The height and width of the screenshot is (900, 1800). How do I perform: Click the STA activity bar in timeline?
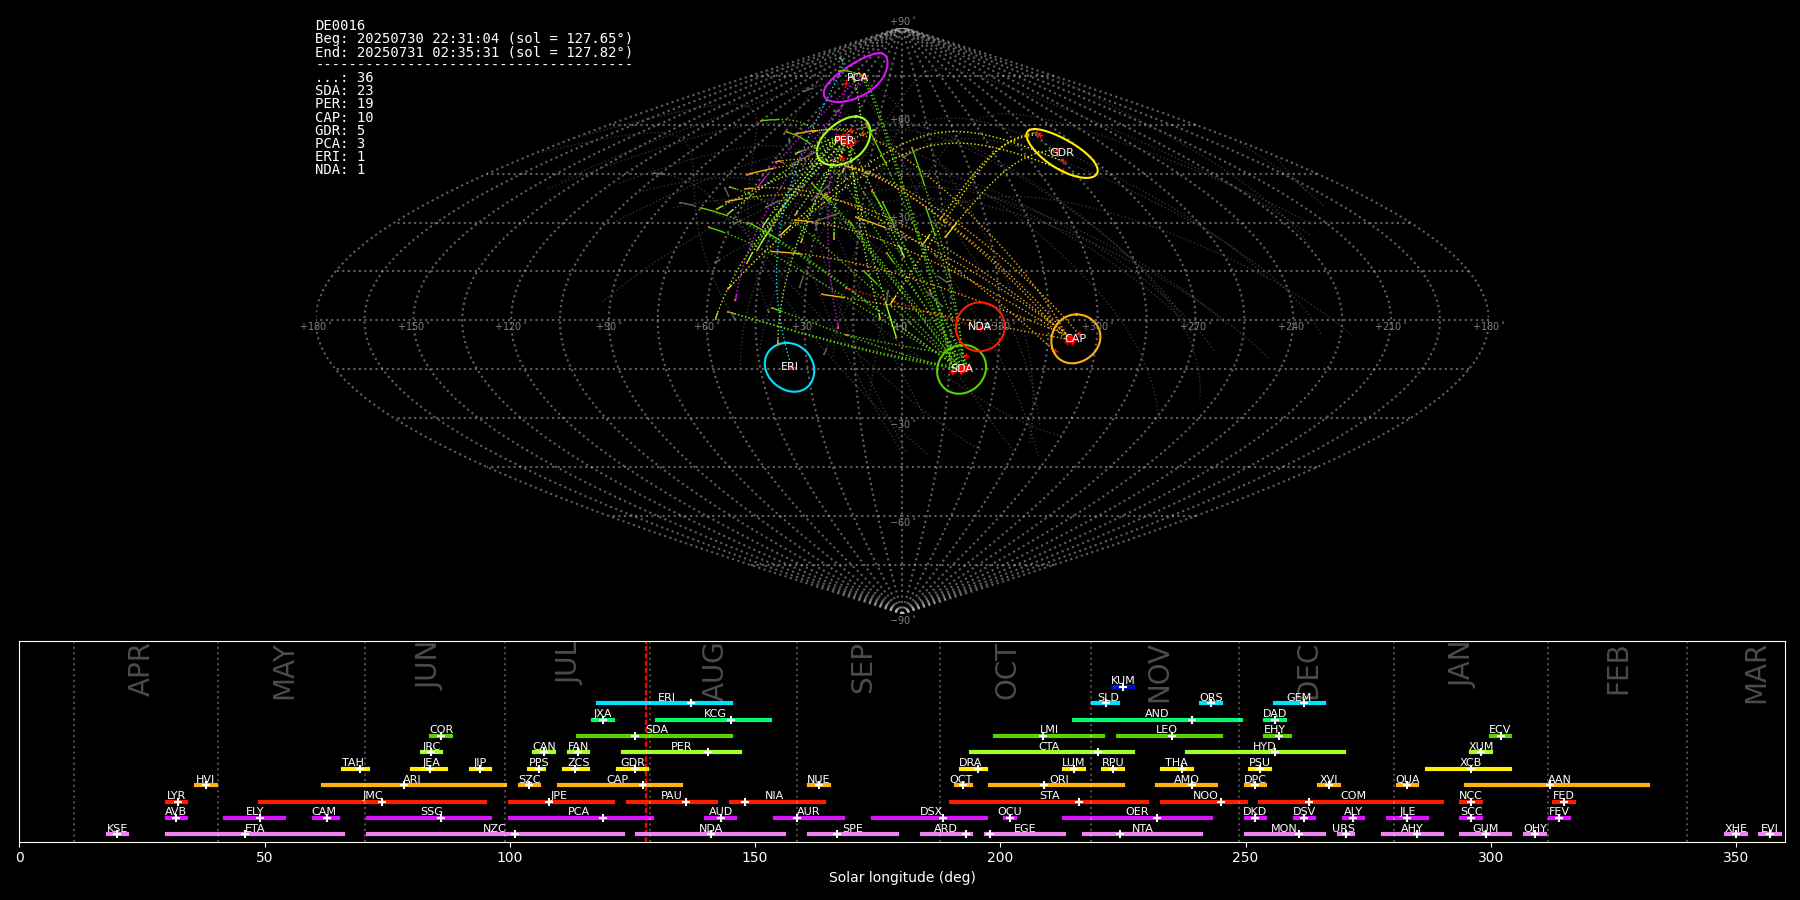click(x=1049, y=802)
